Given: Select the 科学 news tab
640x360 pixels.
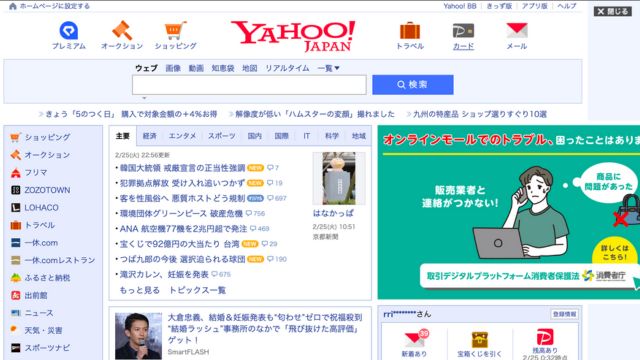Looking at the screenshot, I should pyautogui.click(x=332, y=136).
